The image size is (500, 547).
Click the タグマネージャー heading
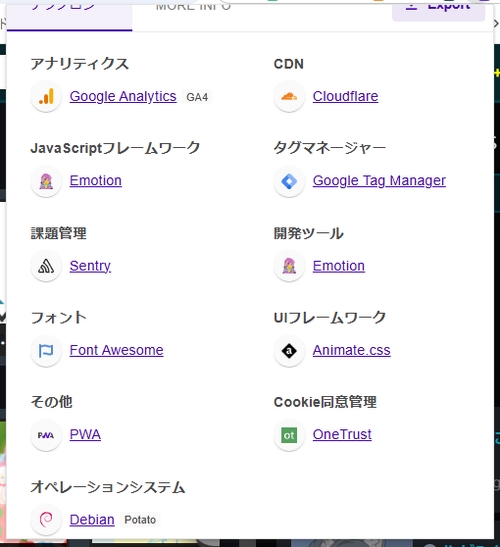point(329,148)
